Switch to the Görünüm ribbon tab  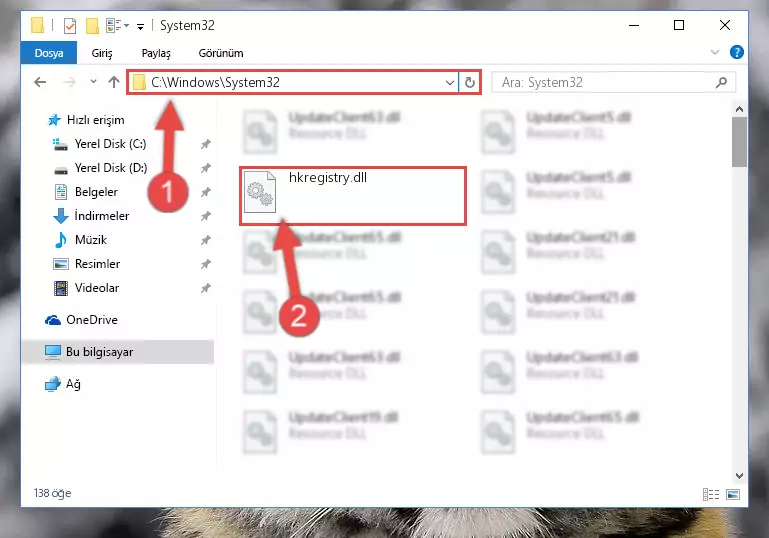221,53
